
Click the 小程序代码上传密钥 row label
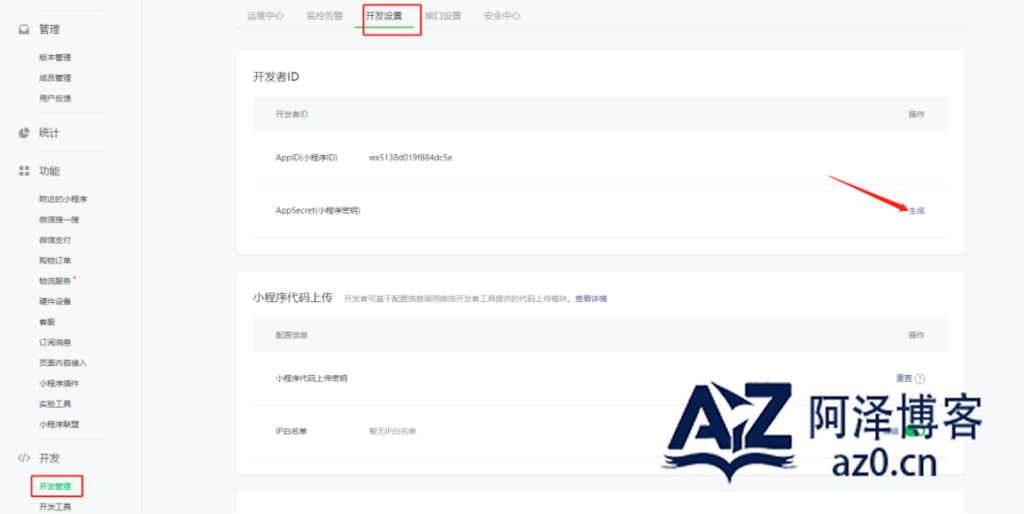(x=312, y=378)
